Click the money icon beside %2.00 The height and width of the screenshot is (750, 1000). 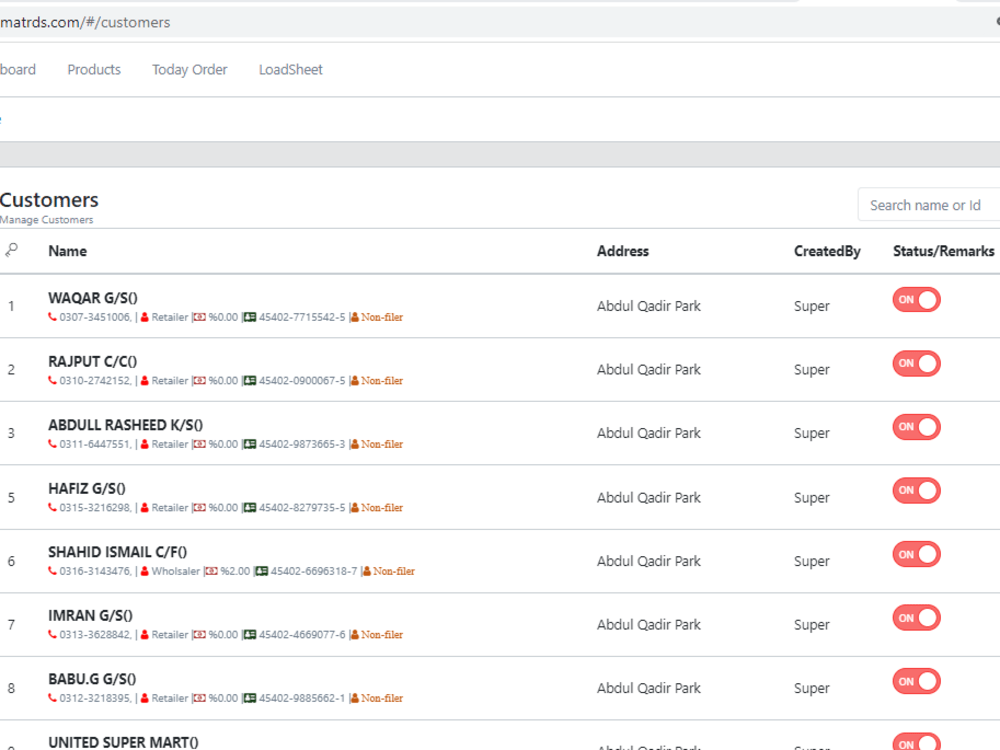pos(212,571)
